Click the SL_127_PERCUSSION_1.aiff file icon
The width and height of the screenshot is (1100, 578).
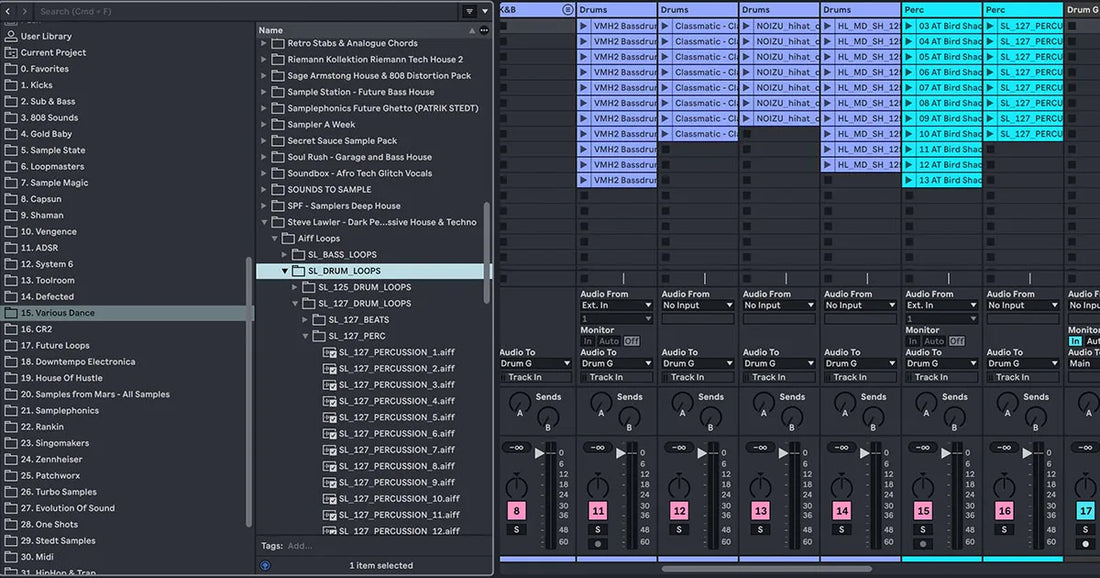(329, 352)
